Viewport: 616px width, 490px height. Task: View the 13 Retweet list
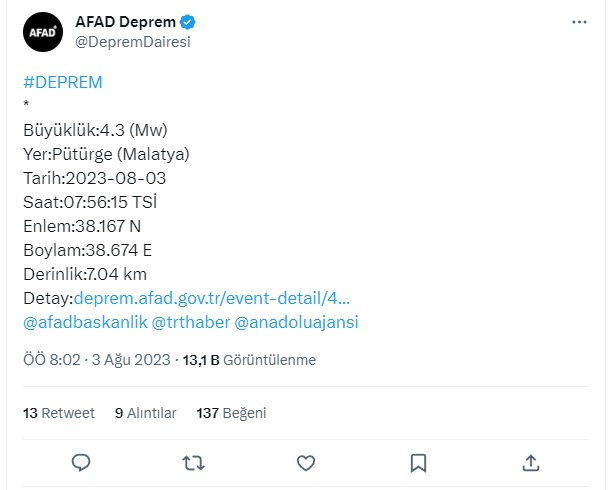[58, 412]
